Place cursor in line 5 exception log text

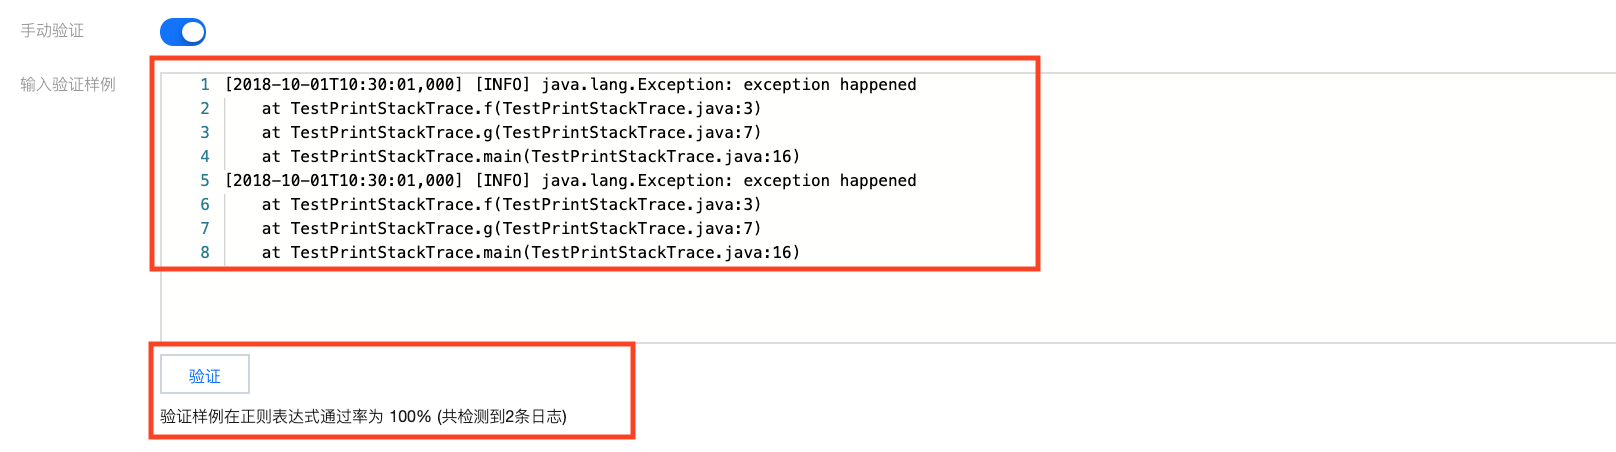pos(570,181)
